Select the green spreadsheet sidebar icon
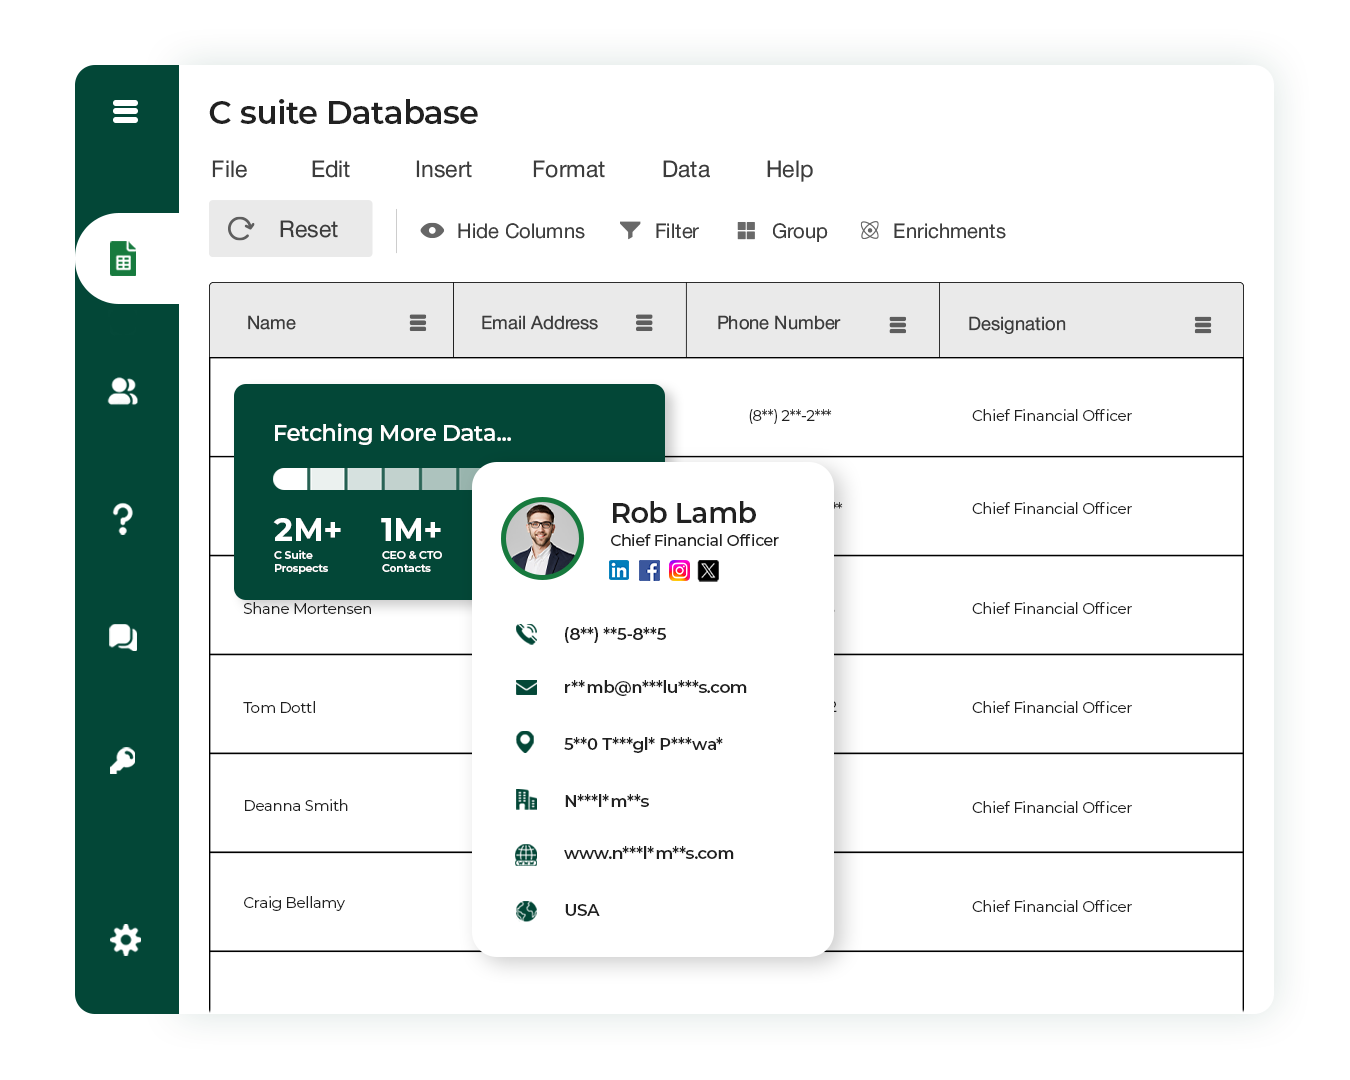Image resolution: width=1350 pixels, height=1080 pixels. click(123, 258)
